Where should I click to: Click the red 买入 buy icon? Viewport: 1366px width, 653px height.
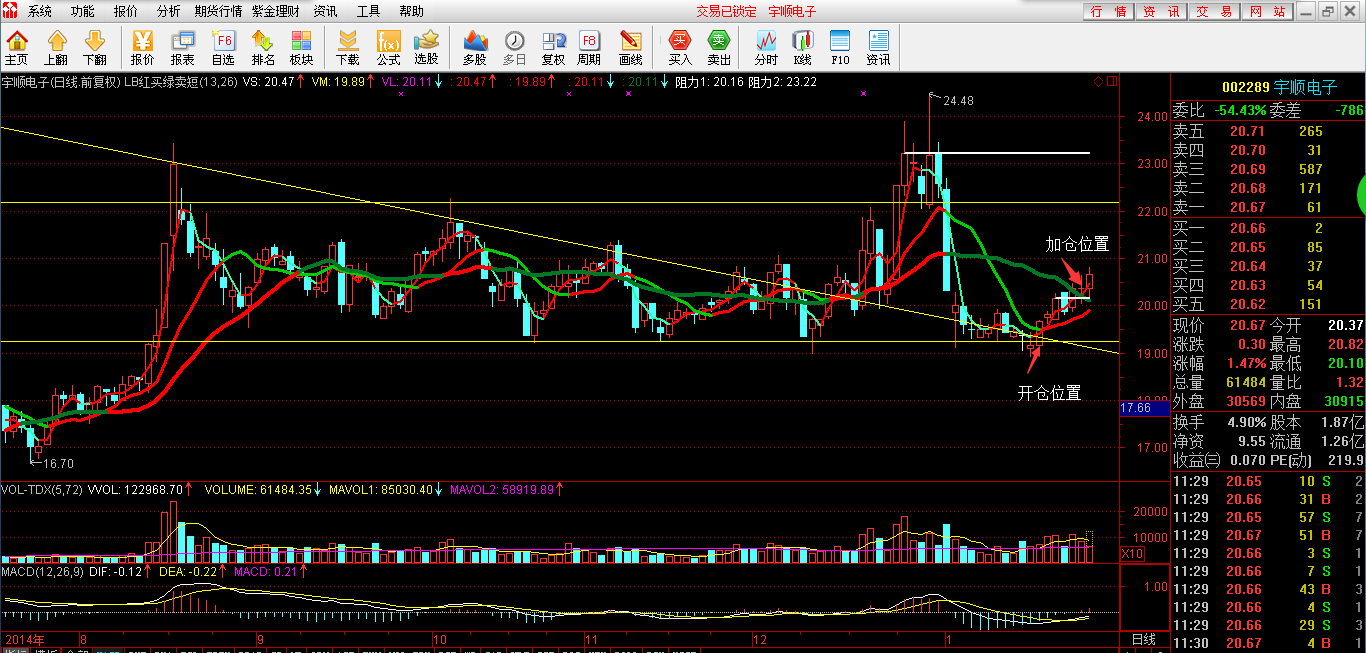(x=680, y=47)
